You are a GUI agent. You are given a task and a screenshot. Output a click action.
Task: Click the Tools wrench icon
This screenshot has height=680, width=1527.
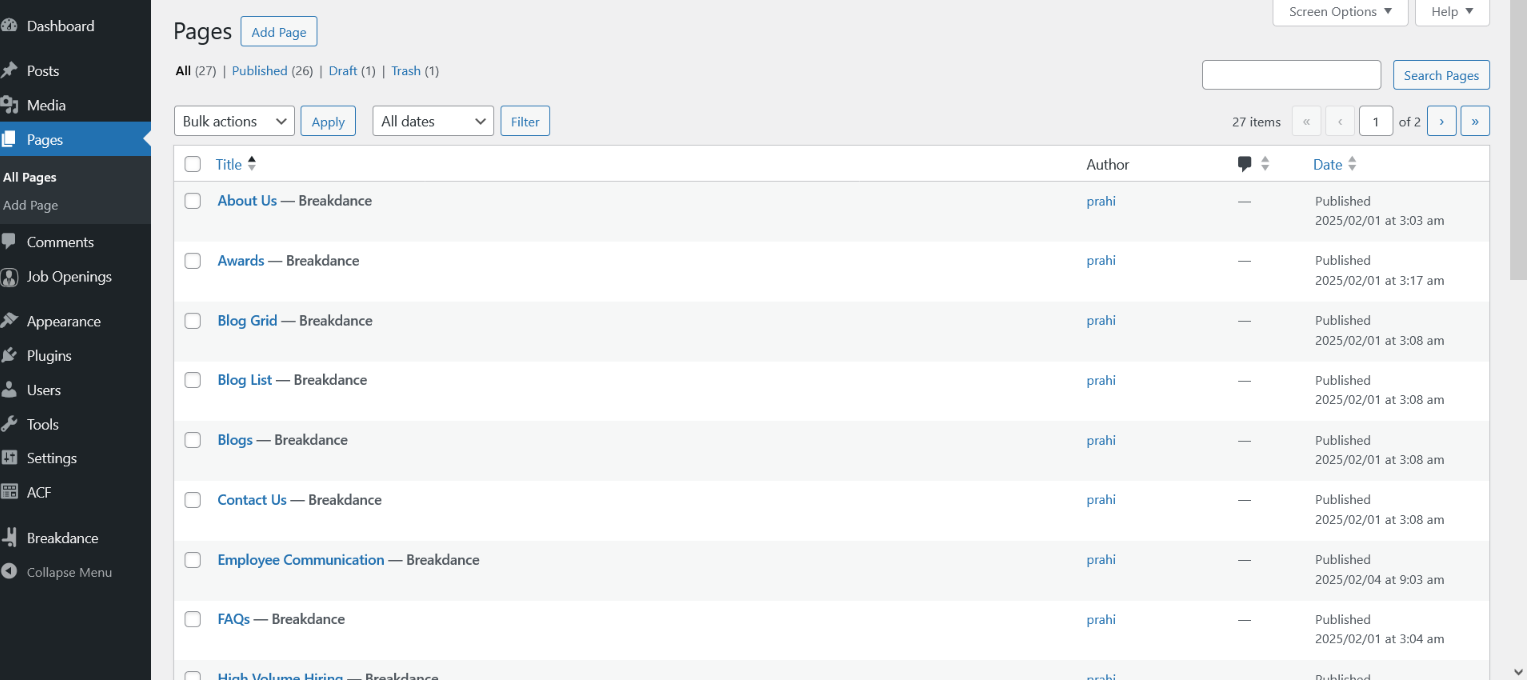(9, 424)
